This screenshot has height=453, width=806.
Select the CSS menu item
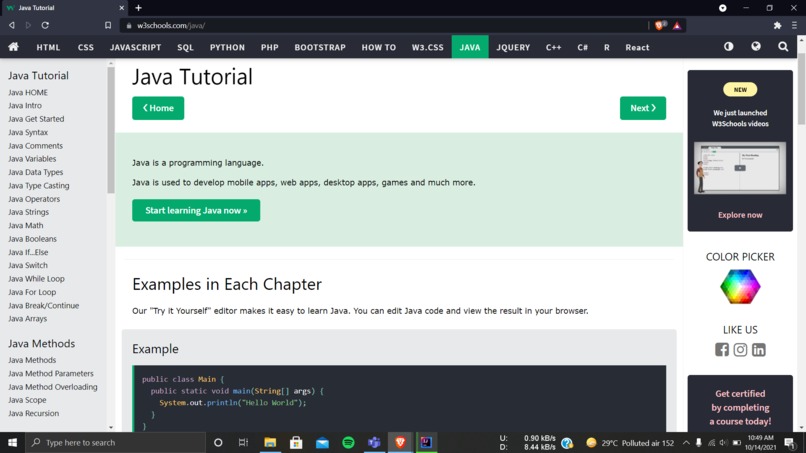tap(86, 47)
